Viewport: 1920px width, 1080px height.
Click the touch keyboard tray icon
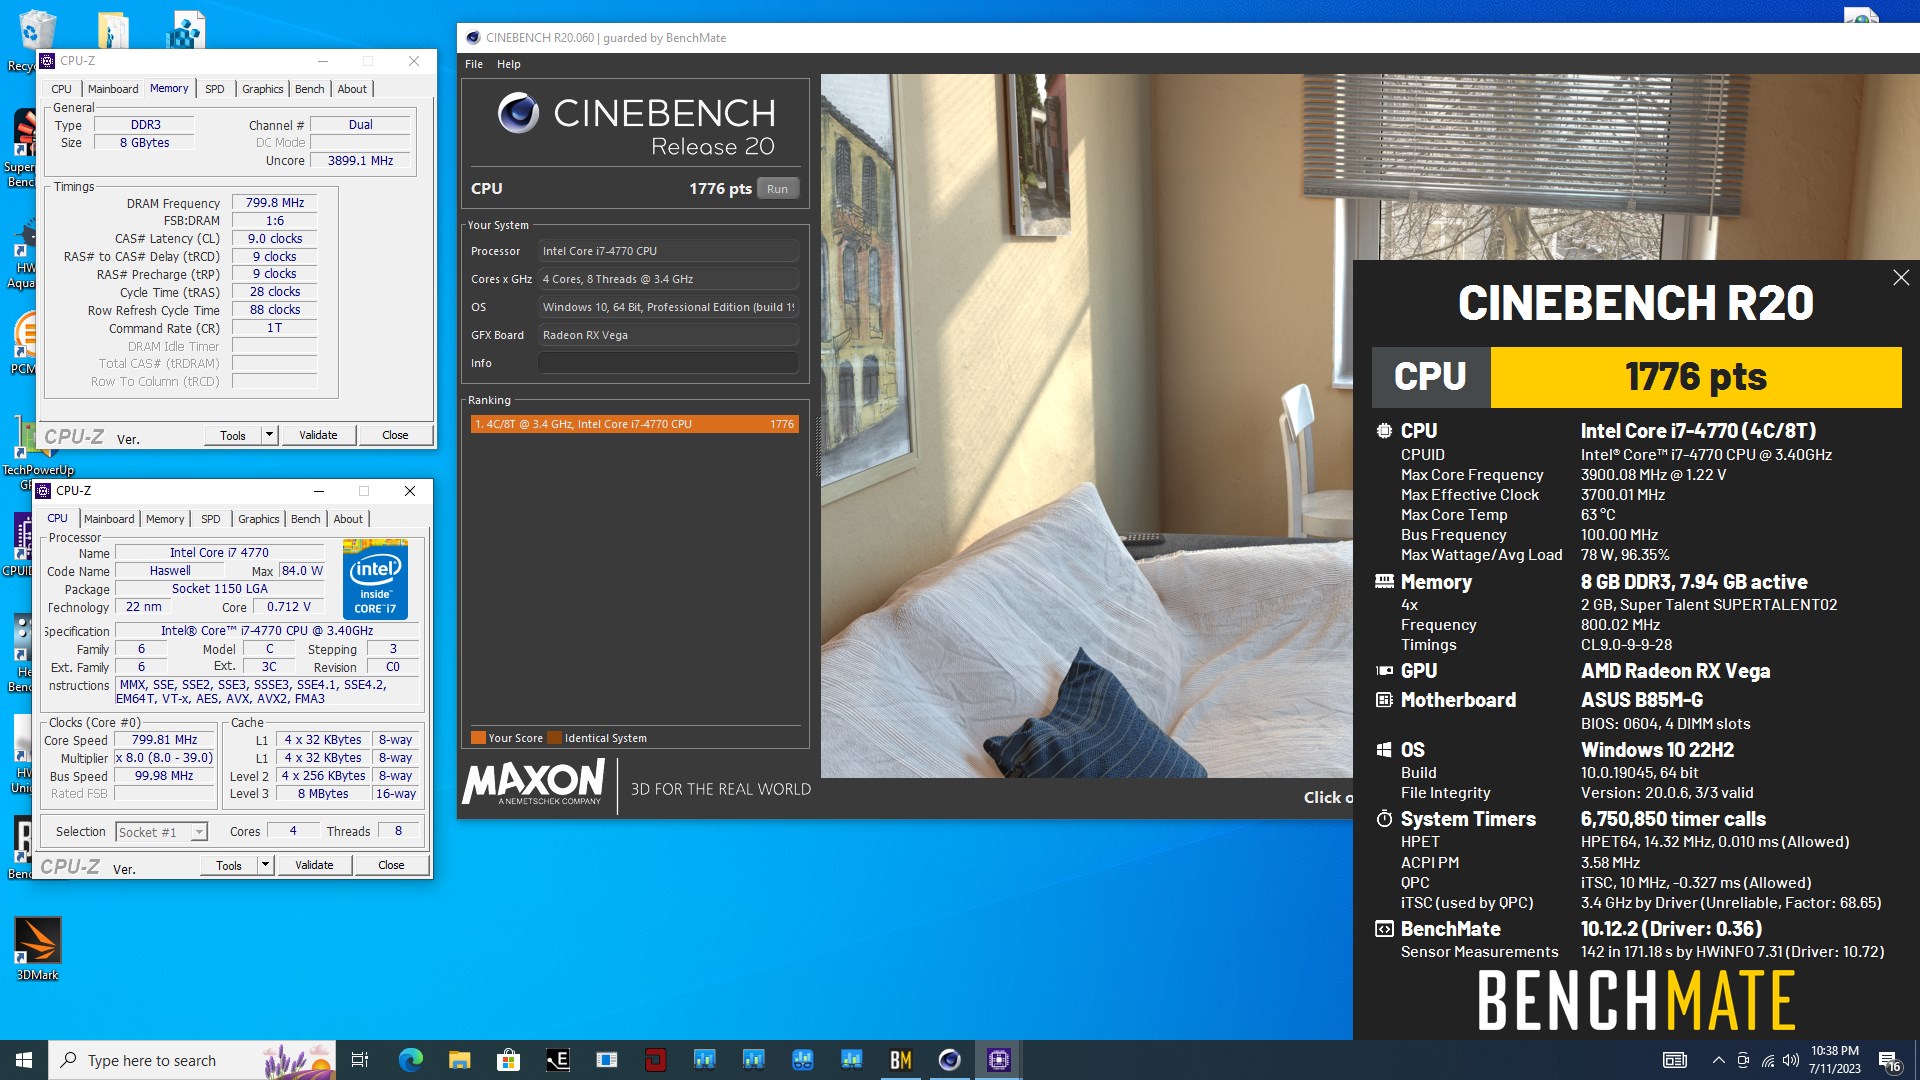pyautogui.click(x=1675, y=1060)
